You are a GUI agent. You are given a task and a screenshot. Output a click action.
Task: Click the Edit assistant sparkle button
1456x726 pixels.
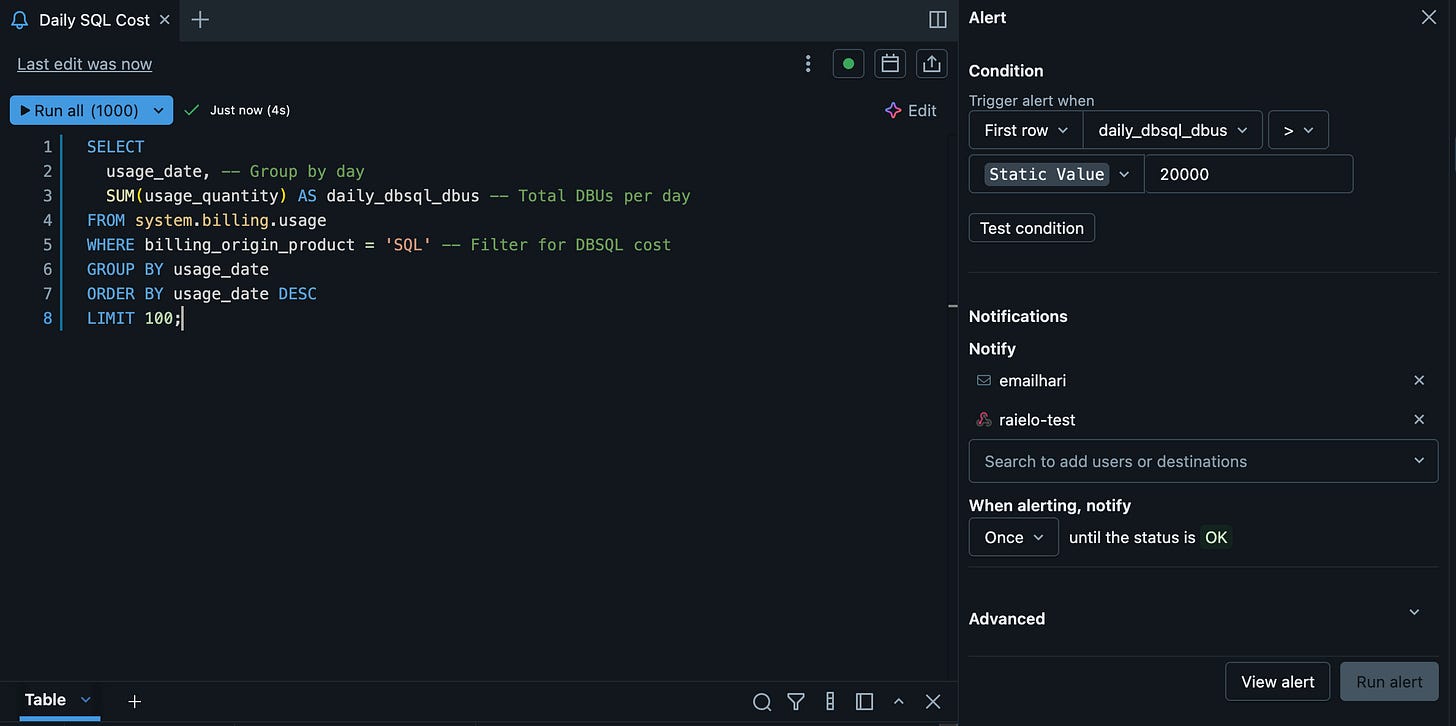tap(911, 111)
